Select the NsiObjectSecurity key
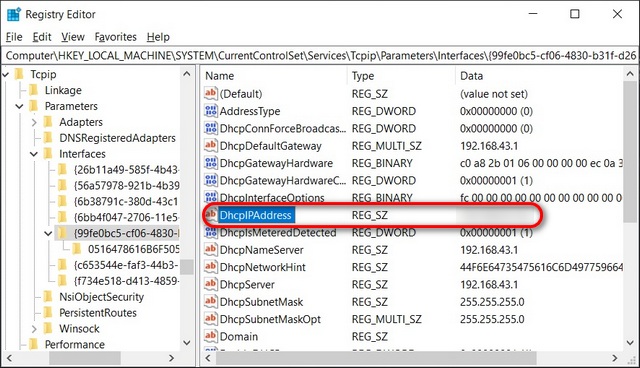The width and height of the screenshot is (640, 368). (x=102, y=297)
